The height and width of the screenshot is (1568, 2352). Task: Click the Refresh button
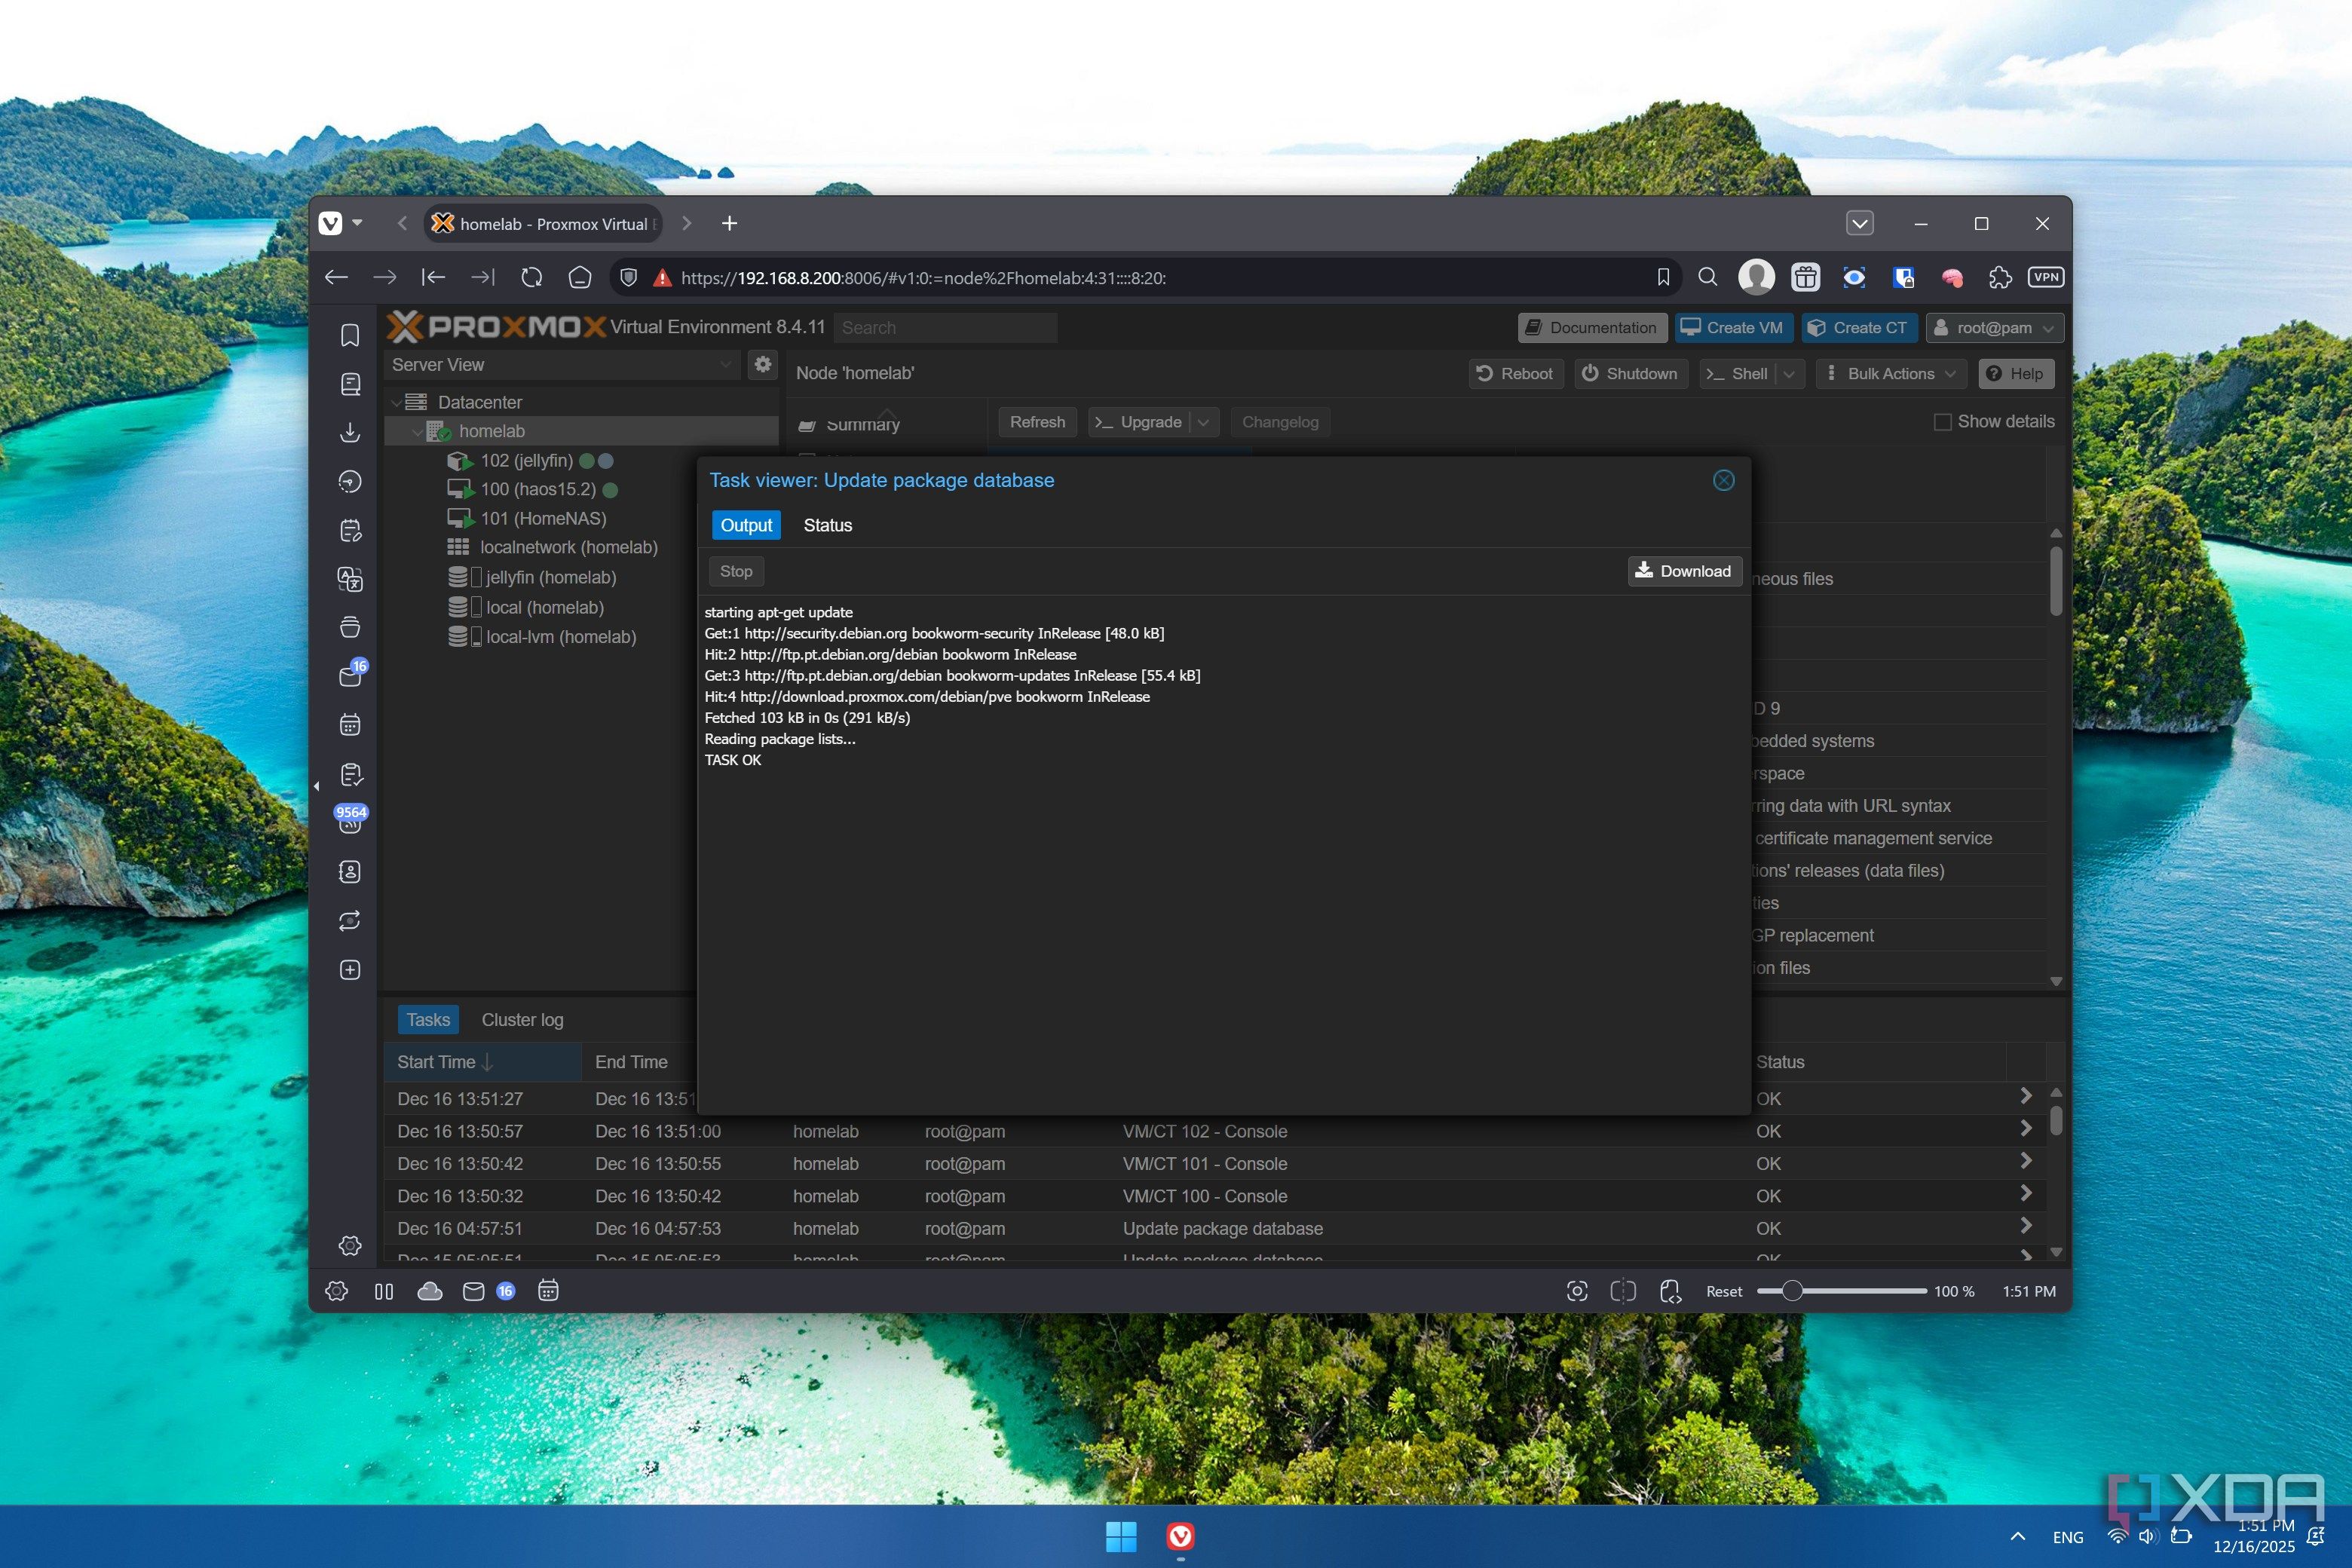click(x=1037, y=422)
